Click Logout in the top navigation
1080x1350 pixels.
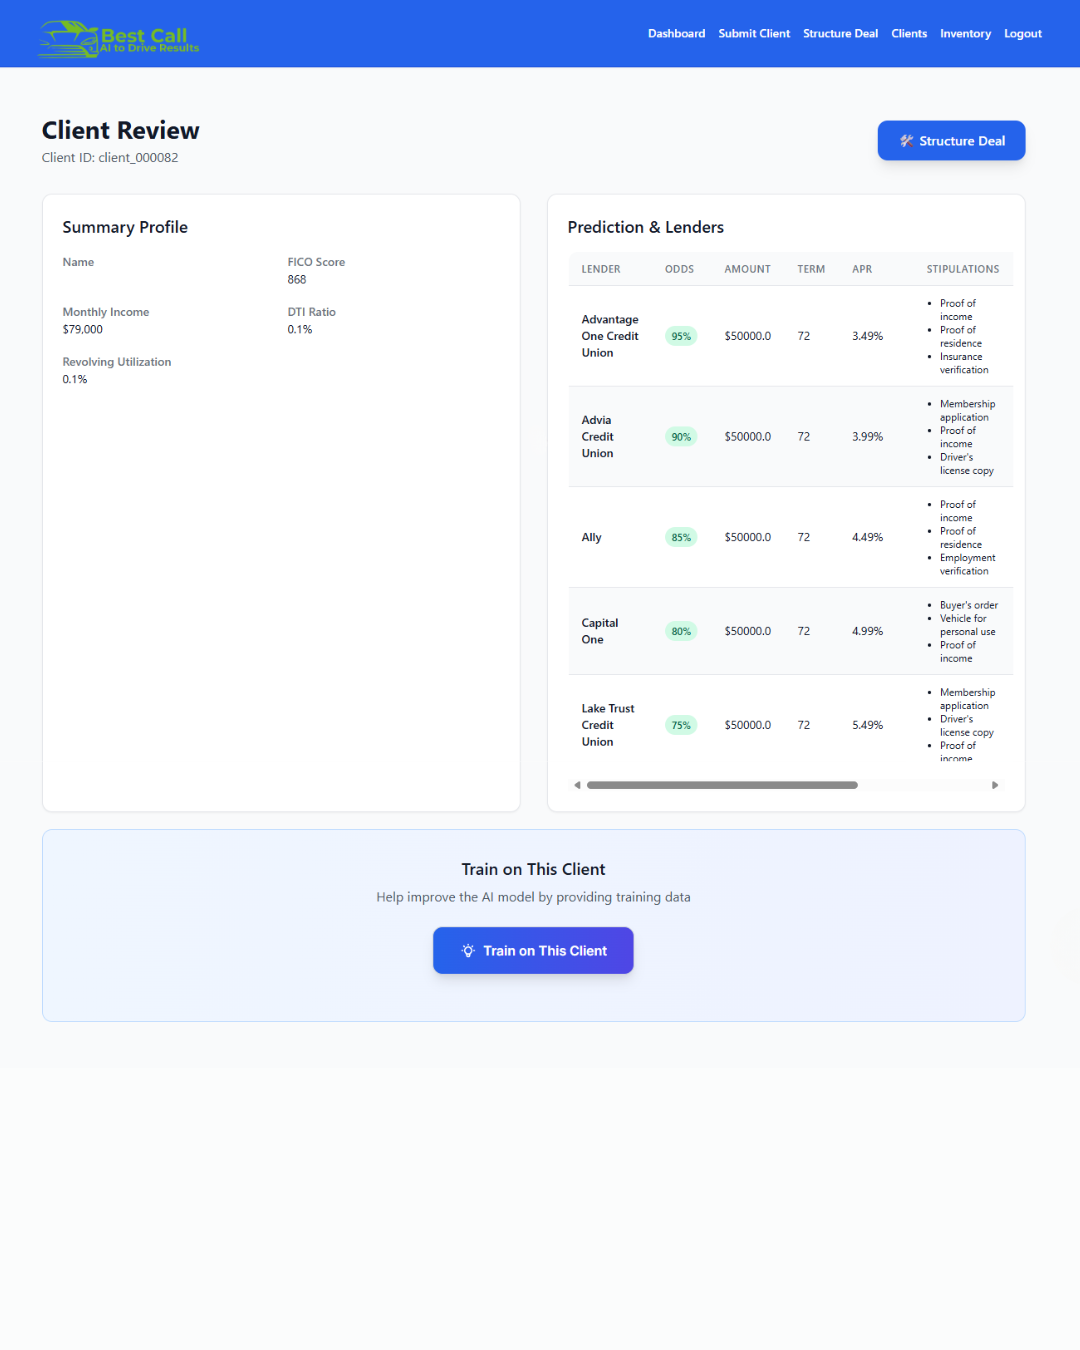[1022, 33]
